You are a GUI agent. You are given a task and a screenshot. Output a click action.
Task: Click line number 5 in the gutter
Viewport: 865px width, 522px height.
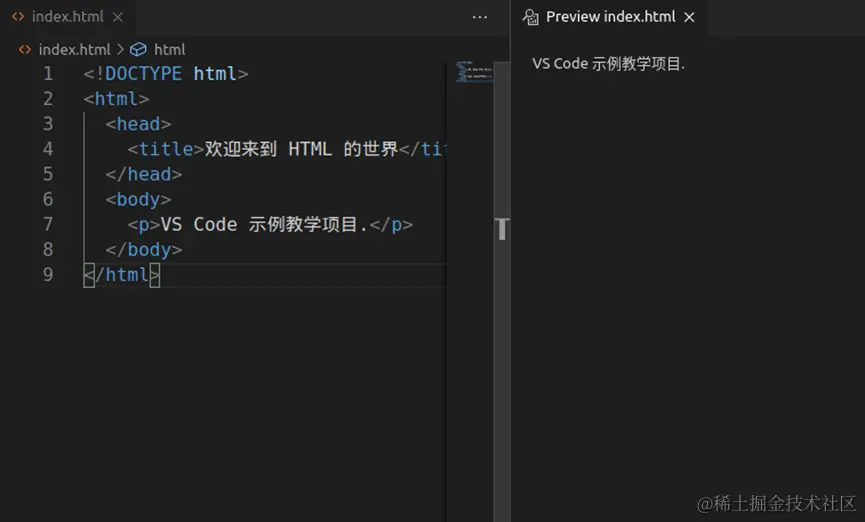click(x=49, y=174)
